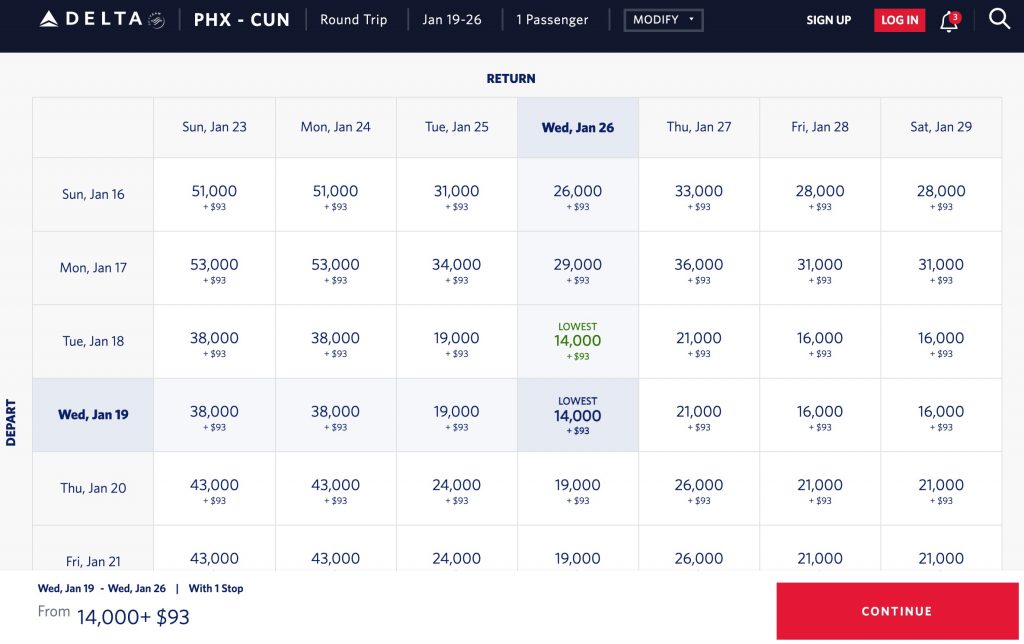
Task: Select the 24,000 fare for Thu, Jan 20
Action: coord(456,489)
